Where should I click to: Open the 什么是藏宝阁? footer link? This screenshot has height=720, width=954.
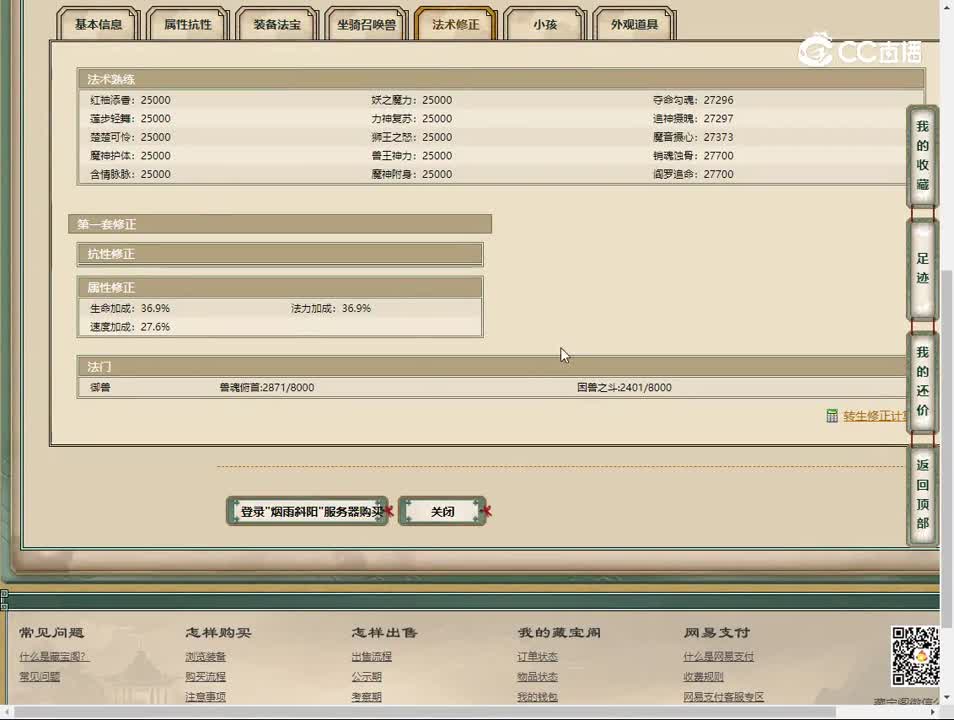54,657
